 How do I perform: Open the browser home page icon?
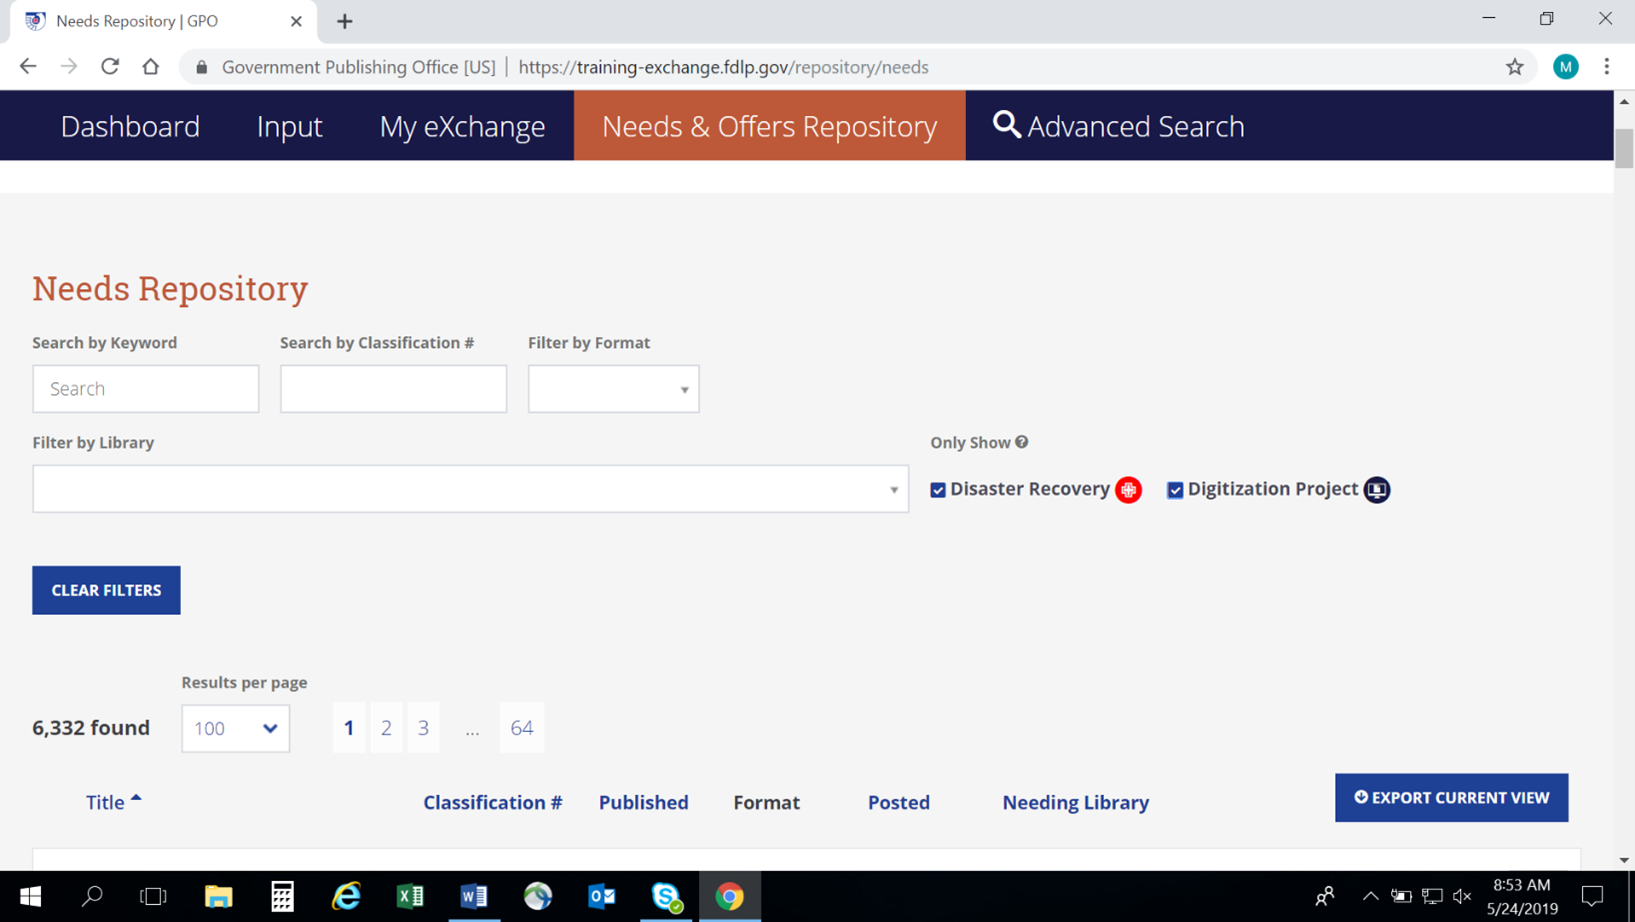151,67
